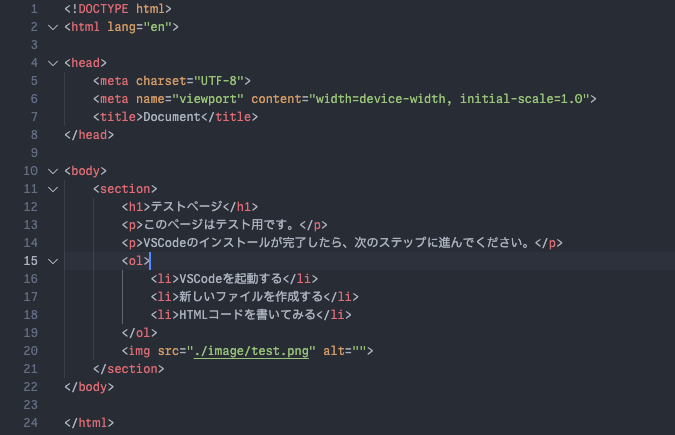The image size is (675, 435).
Task: Click the VSCodeを起動する list item text
Action: [230, 278]
